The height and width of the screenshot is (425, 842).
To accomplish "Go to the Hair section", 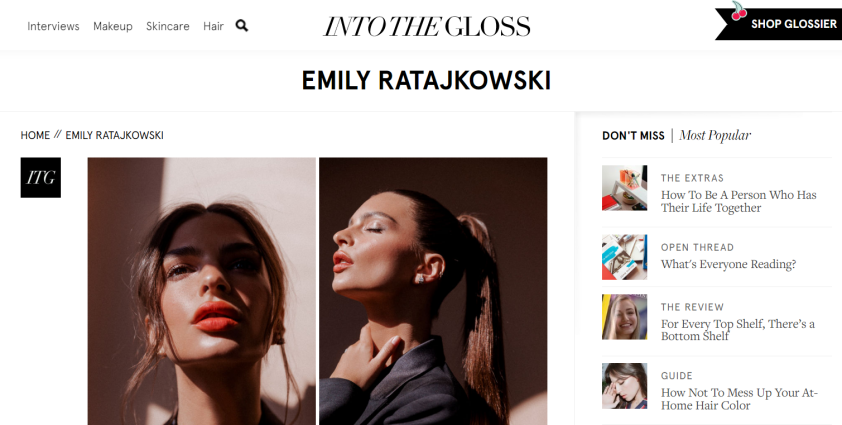I will [x=213, y=26].
